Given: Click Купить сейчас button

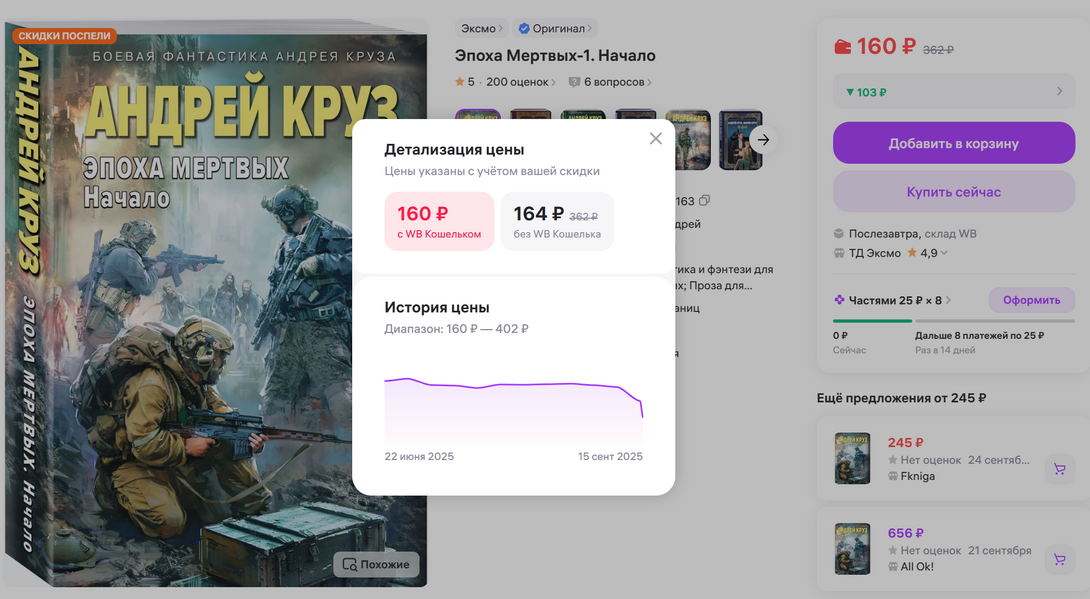Looking at the screenshot, I should click(954, 192).
